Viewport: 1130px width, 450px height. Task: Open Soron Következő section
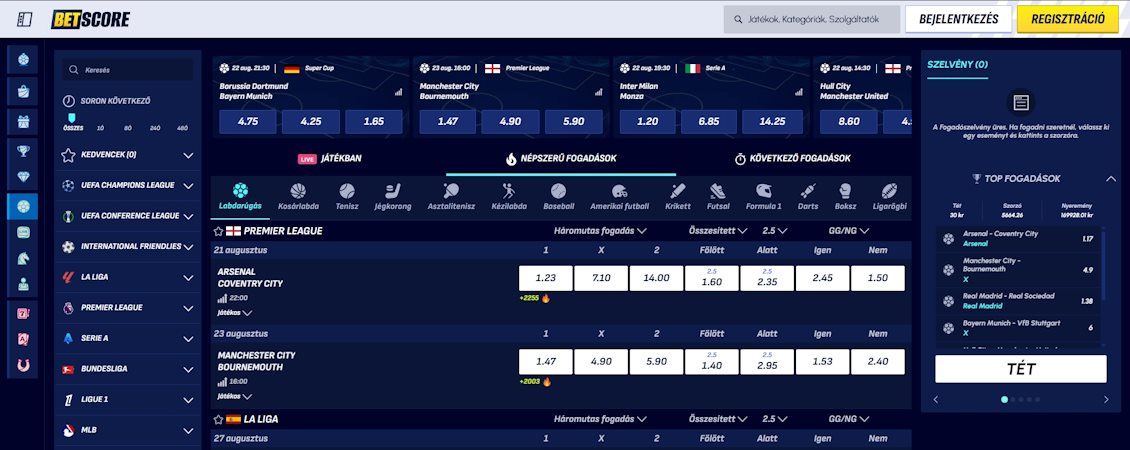point(107,102)
